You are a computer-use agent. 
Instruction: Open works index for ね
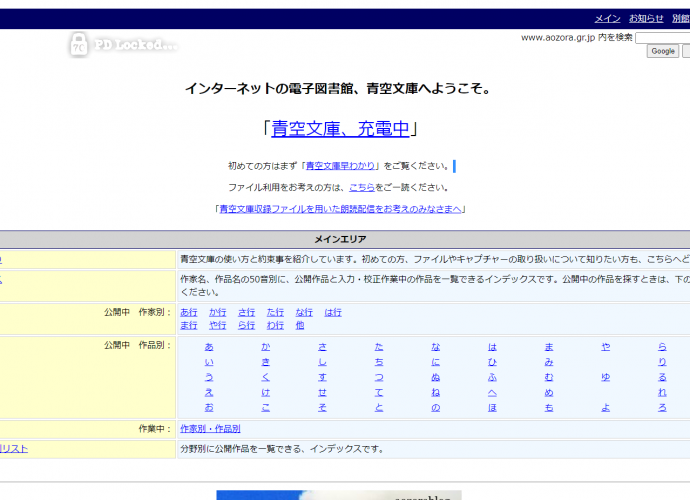(436, 393)
